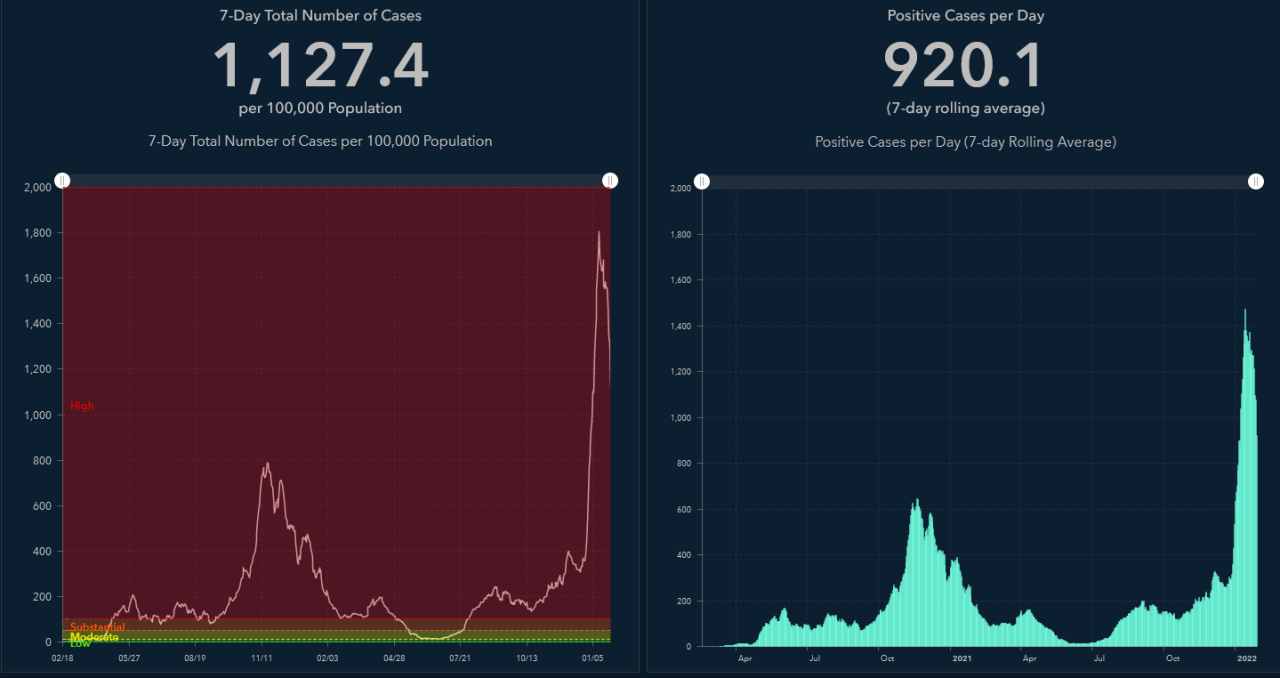
Task: Click the "per 100,000 Population" subtitle
Action: [x=320, y=108]
